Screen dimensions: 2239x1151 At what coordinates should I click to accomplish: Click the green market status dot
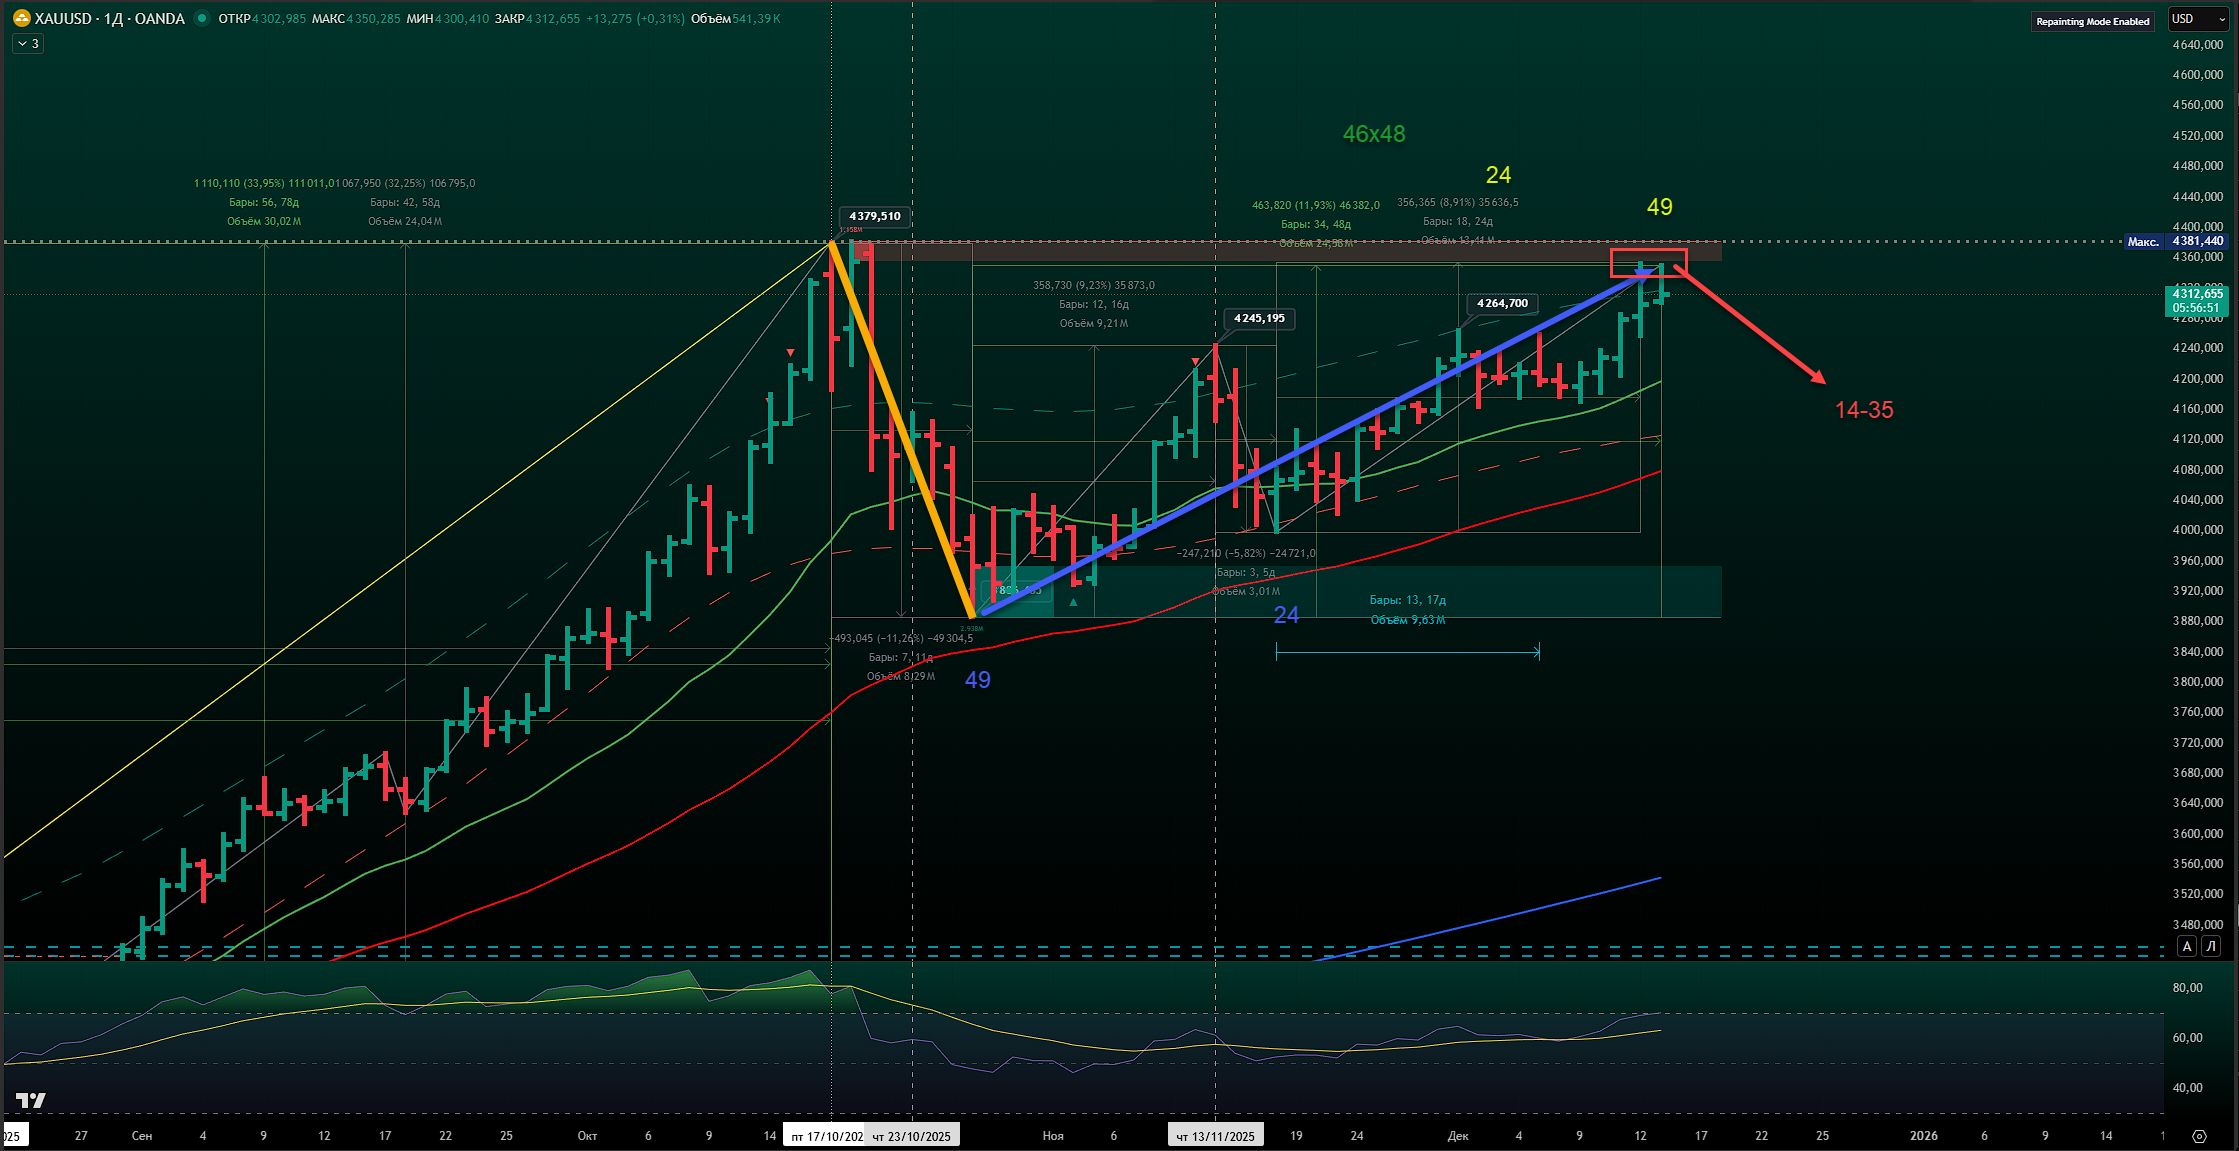pyautogui.click(x=202, y=18)
